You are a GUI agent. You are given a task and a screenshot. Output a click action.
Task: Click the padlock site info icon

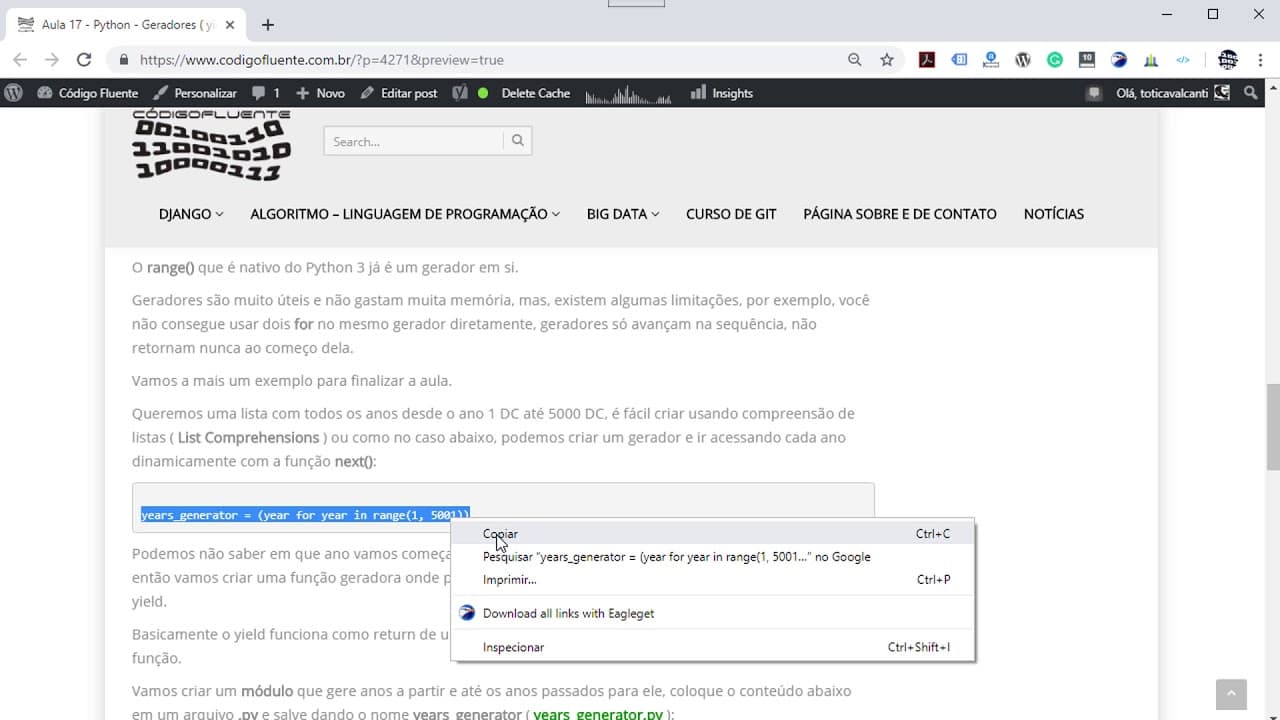[124, 60]
